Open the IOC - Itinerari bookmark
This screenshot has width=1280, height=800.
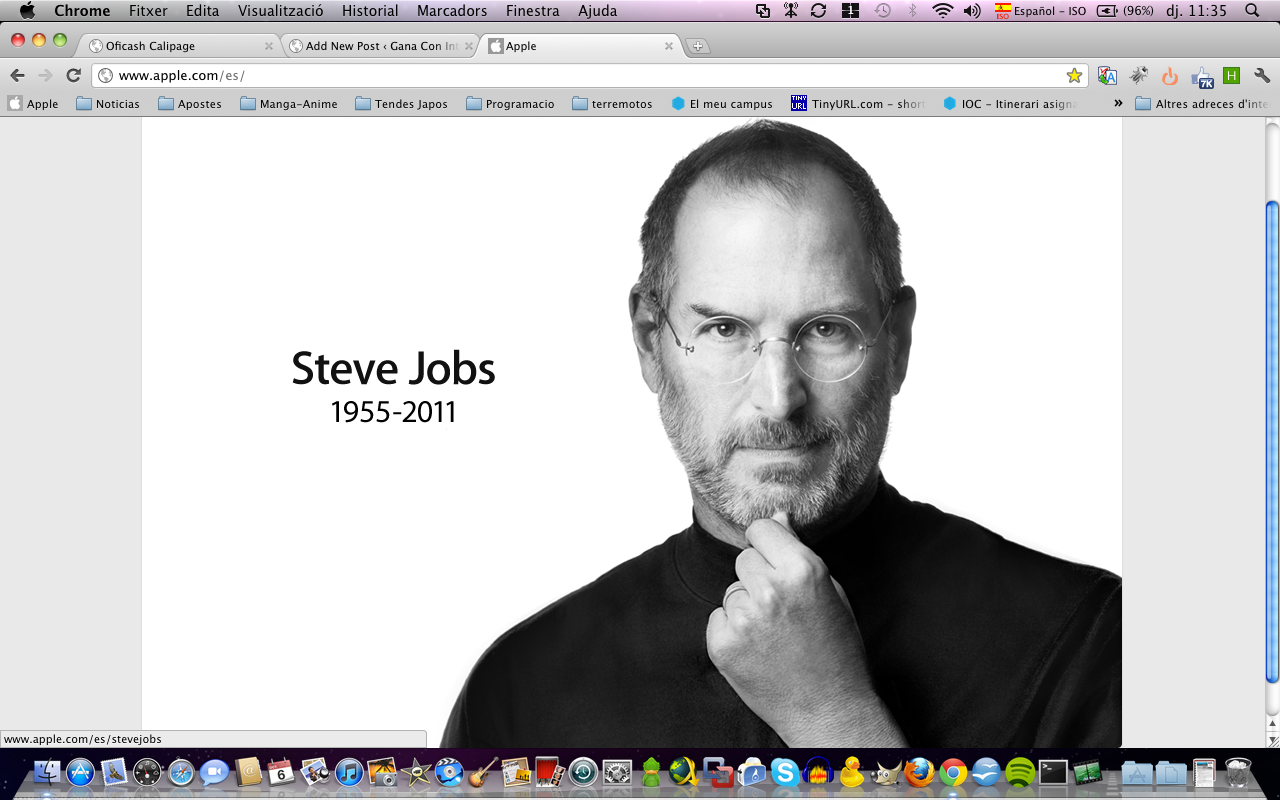pyautogui.click(x=1011, y=104)
